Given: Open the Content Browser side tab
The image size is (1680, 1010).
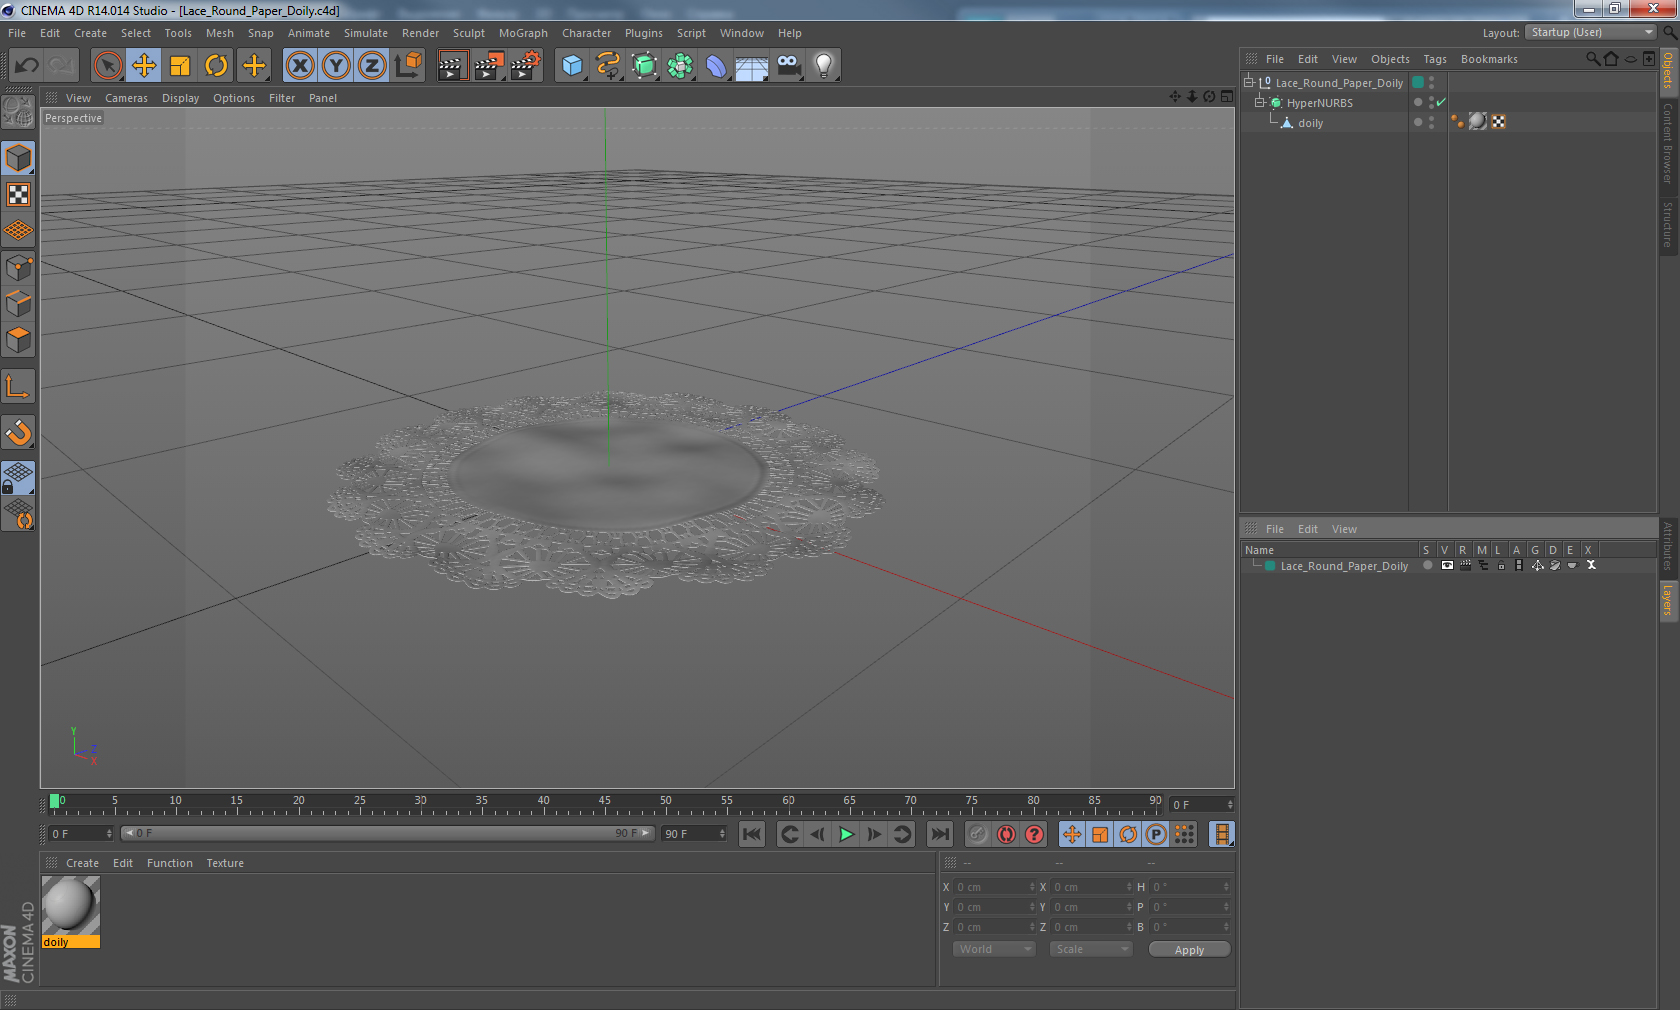Looking at the screenshot, I should (1668, 142).
